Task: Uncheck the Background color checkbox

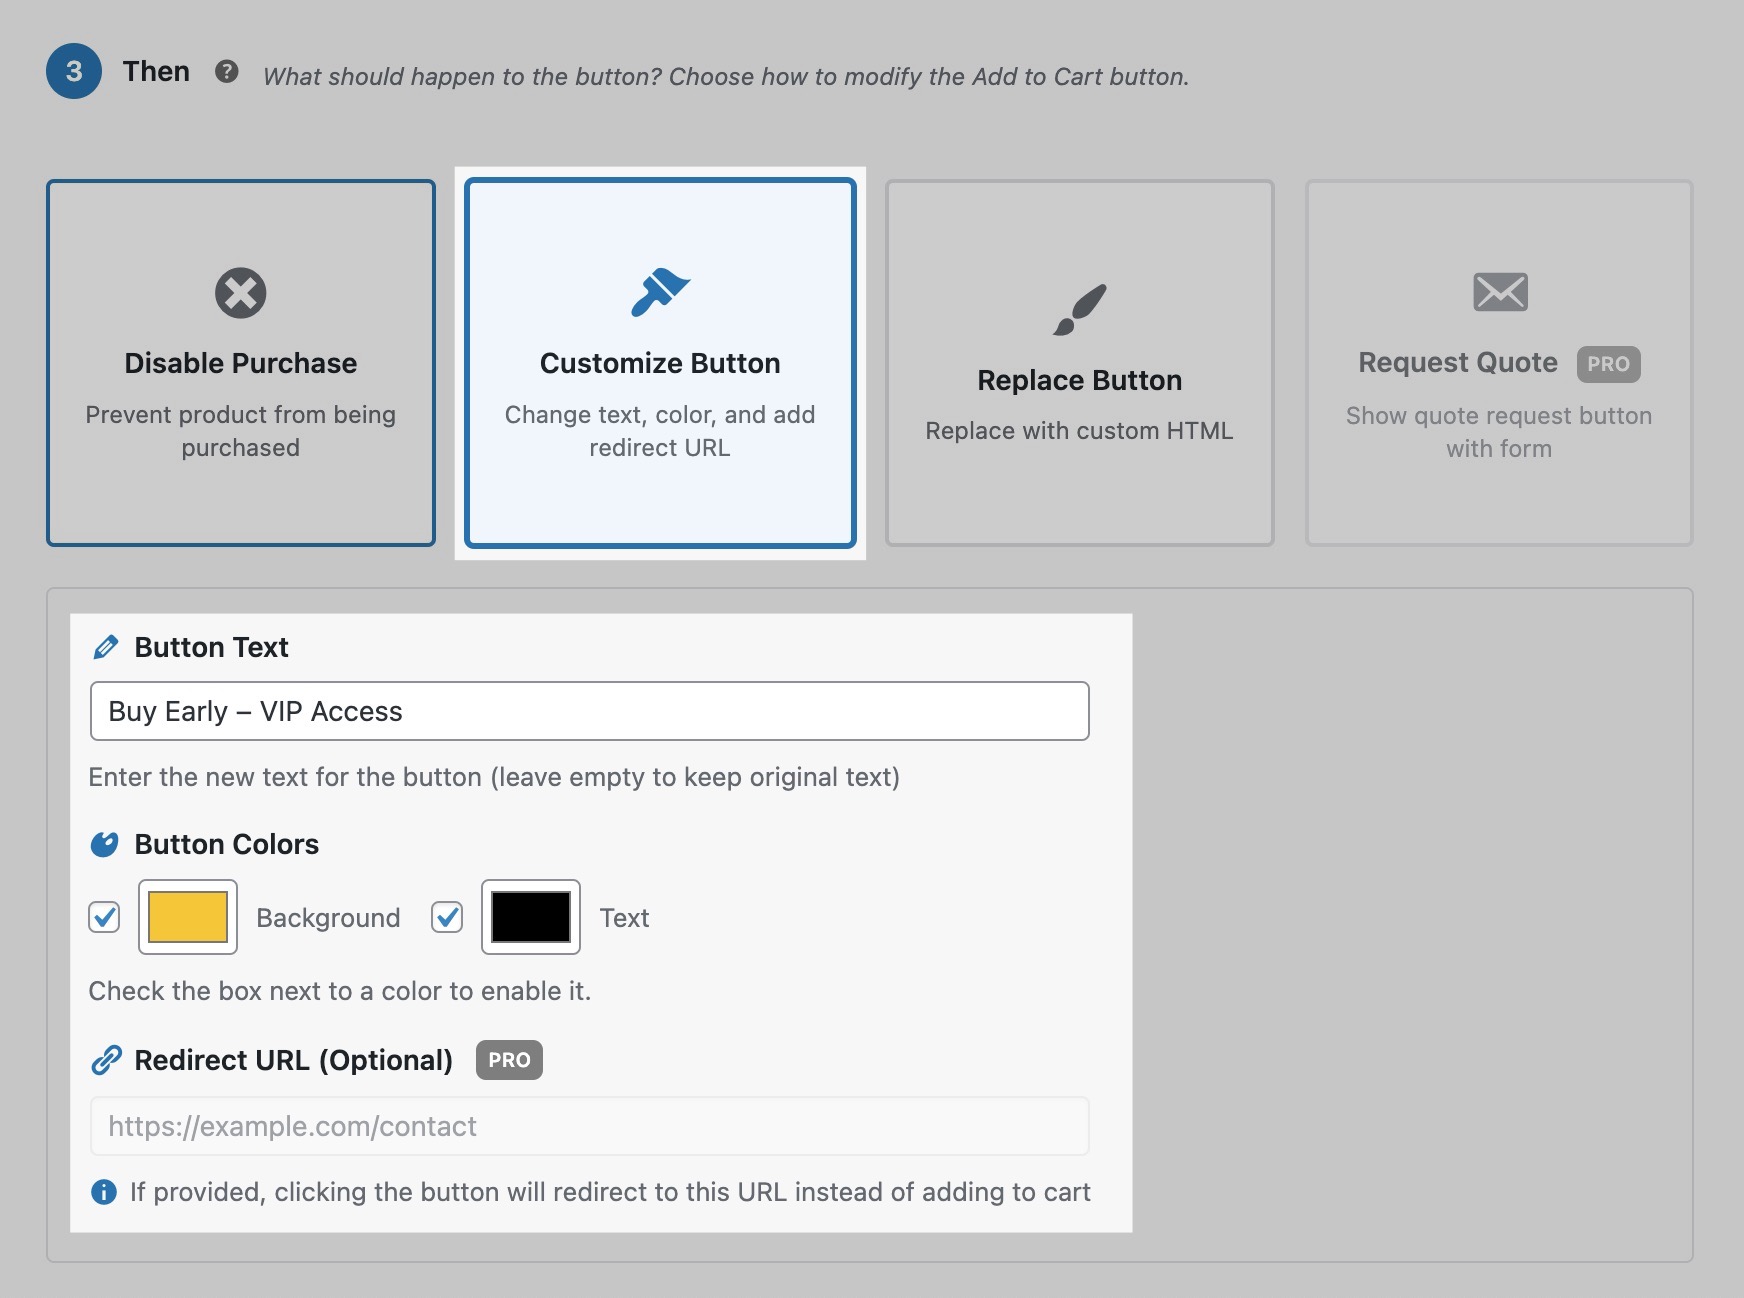Action: 103,916
